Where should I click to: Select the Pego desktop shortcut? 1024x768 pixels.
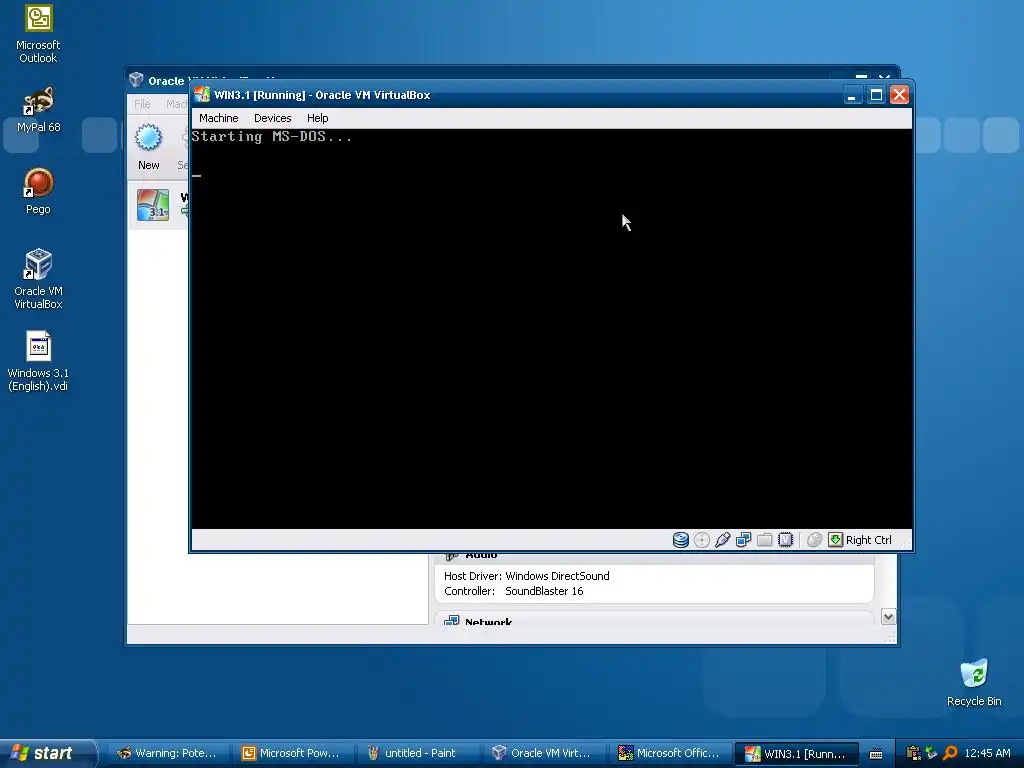[38, 191]
